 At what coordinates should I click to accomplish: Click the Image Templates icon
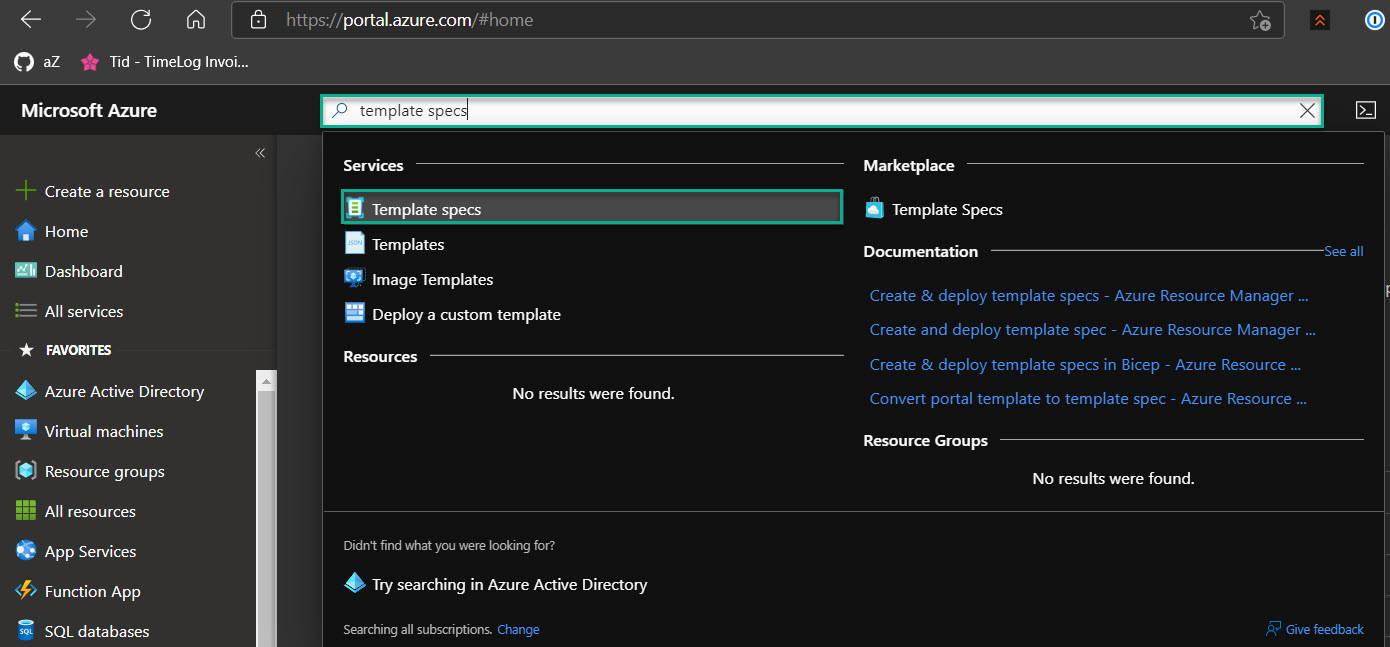tap(355, 279)
